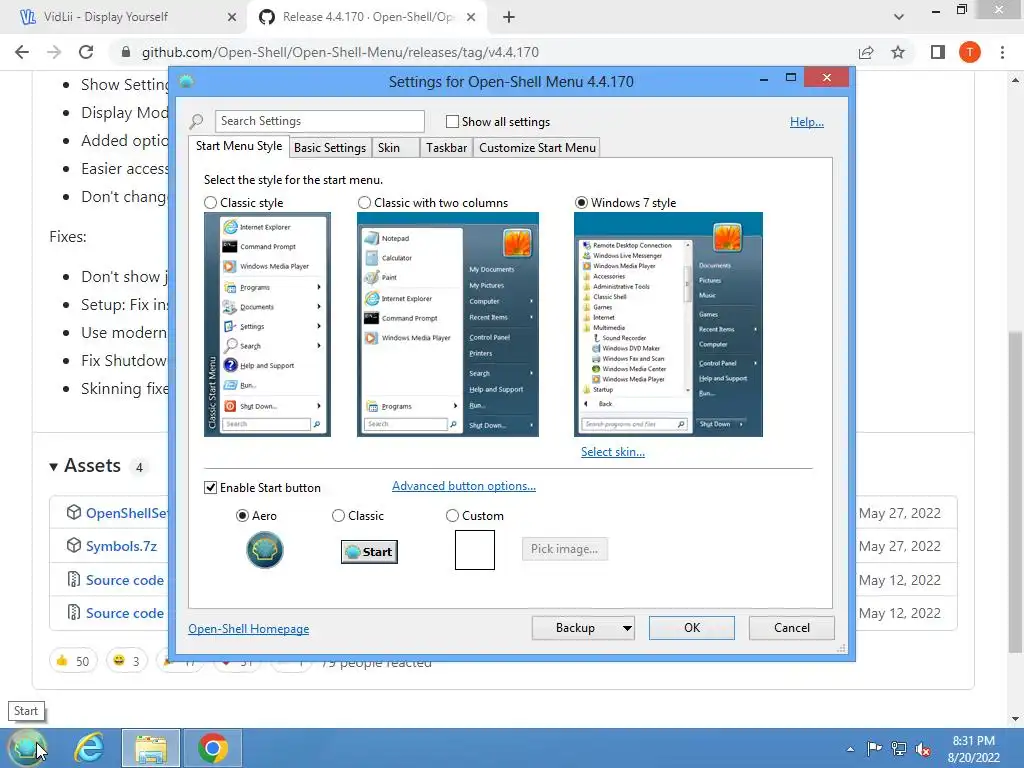Cancel the settings dialog
The image size is (1024, 768).
pos(792,628)
